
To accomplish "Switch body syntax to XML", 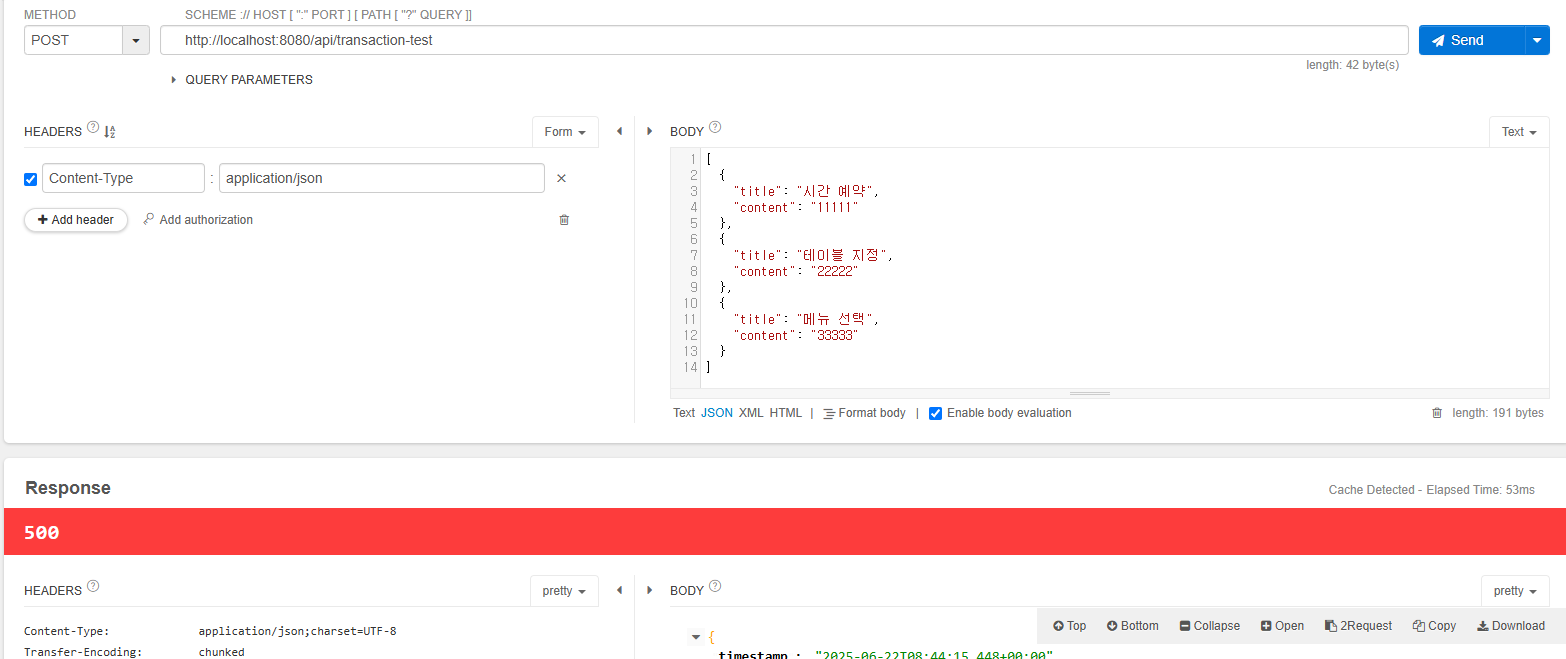I will (x=751, y=413).
